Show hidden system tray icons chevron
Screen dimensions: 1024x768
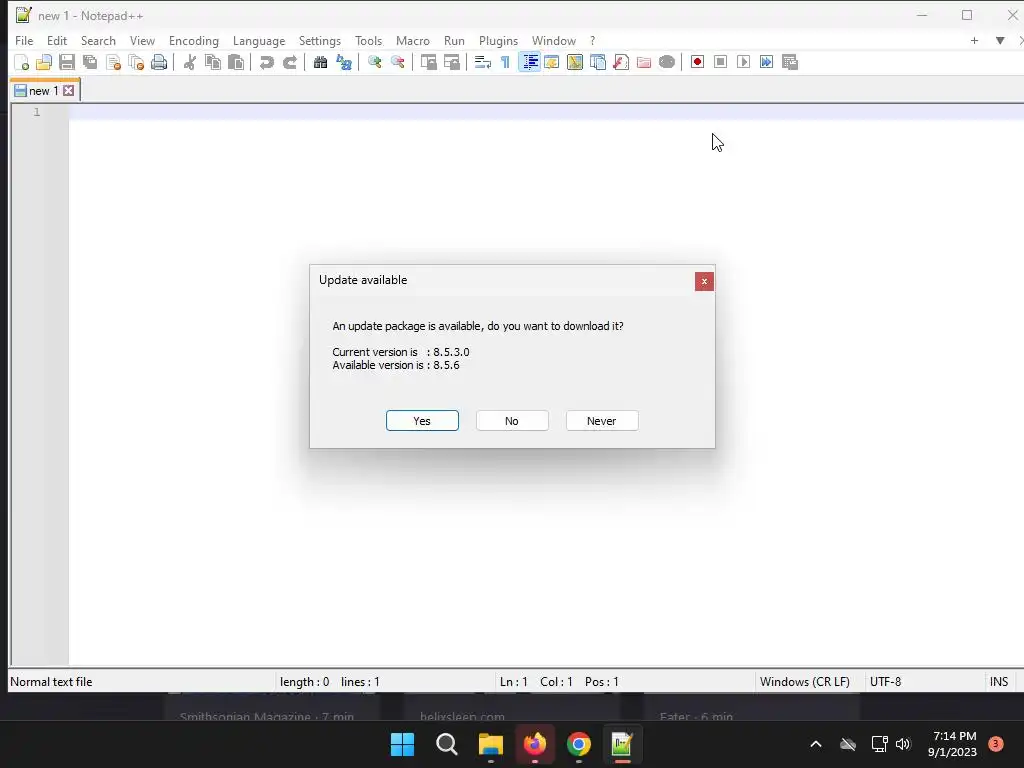coord(816,744)
